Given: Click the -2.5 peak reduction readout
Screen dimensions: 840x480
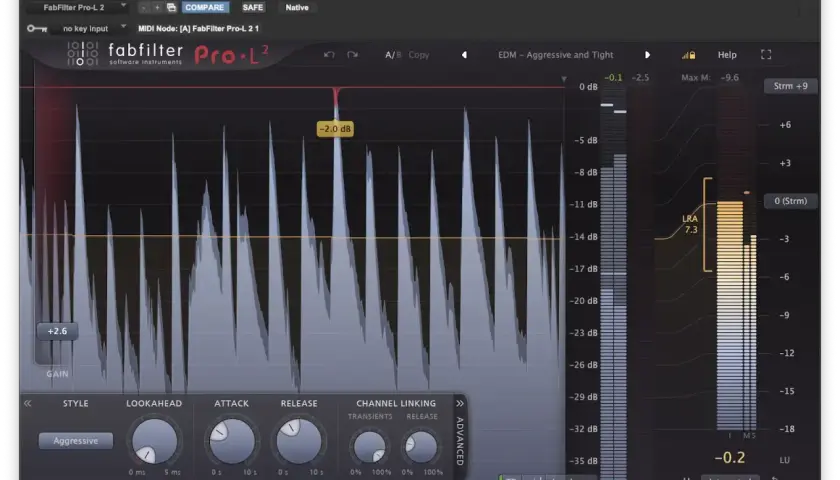Looking at the screenshot, I should (x=640, y=78).
